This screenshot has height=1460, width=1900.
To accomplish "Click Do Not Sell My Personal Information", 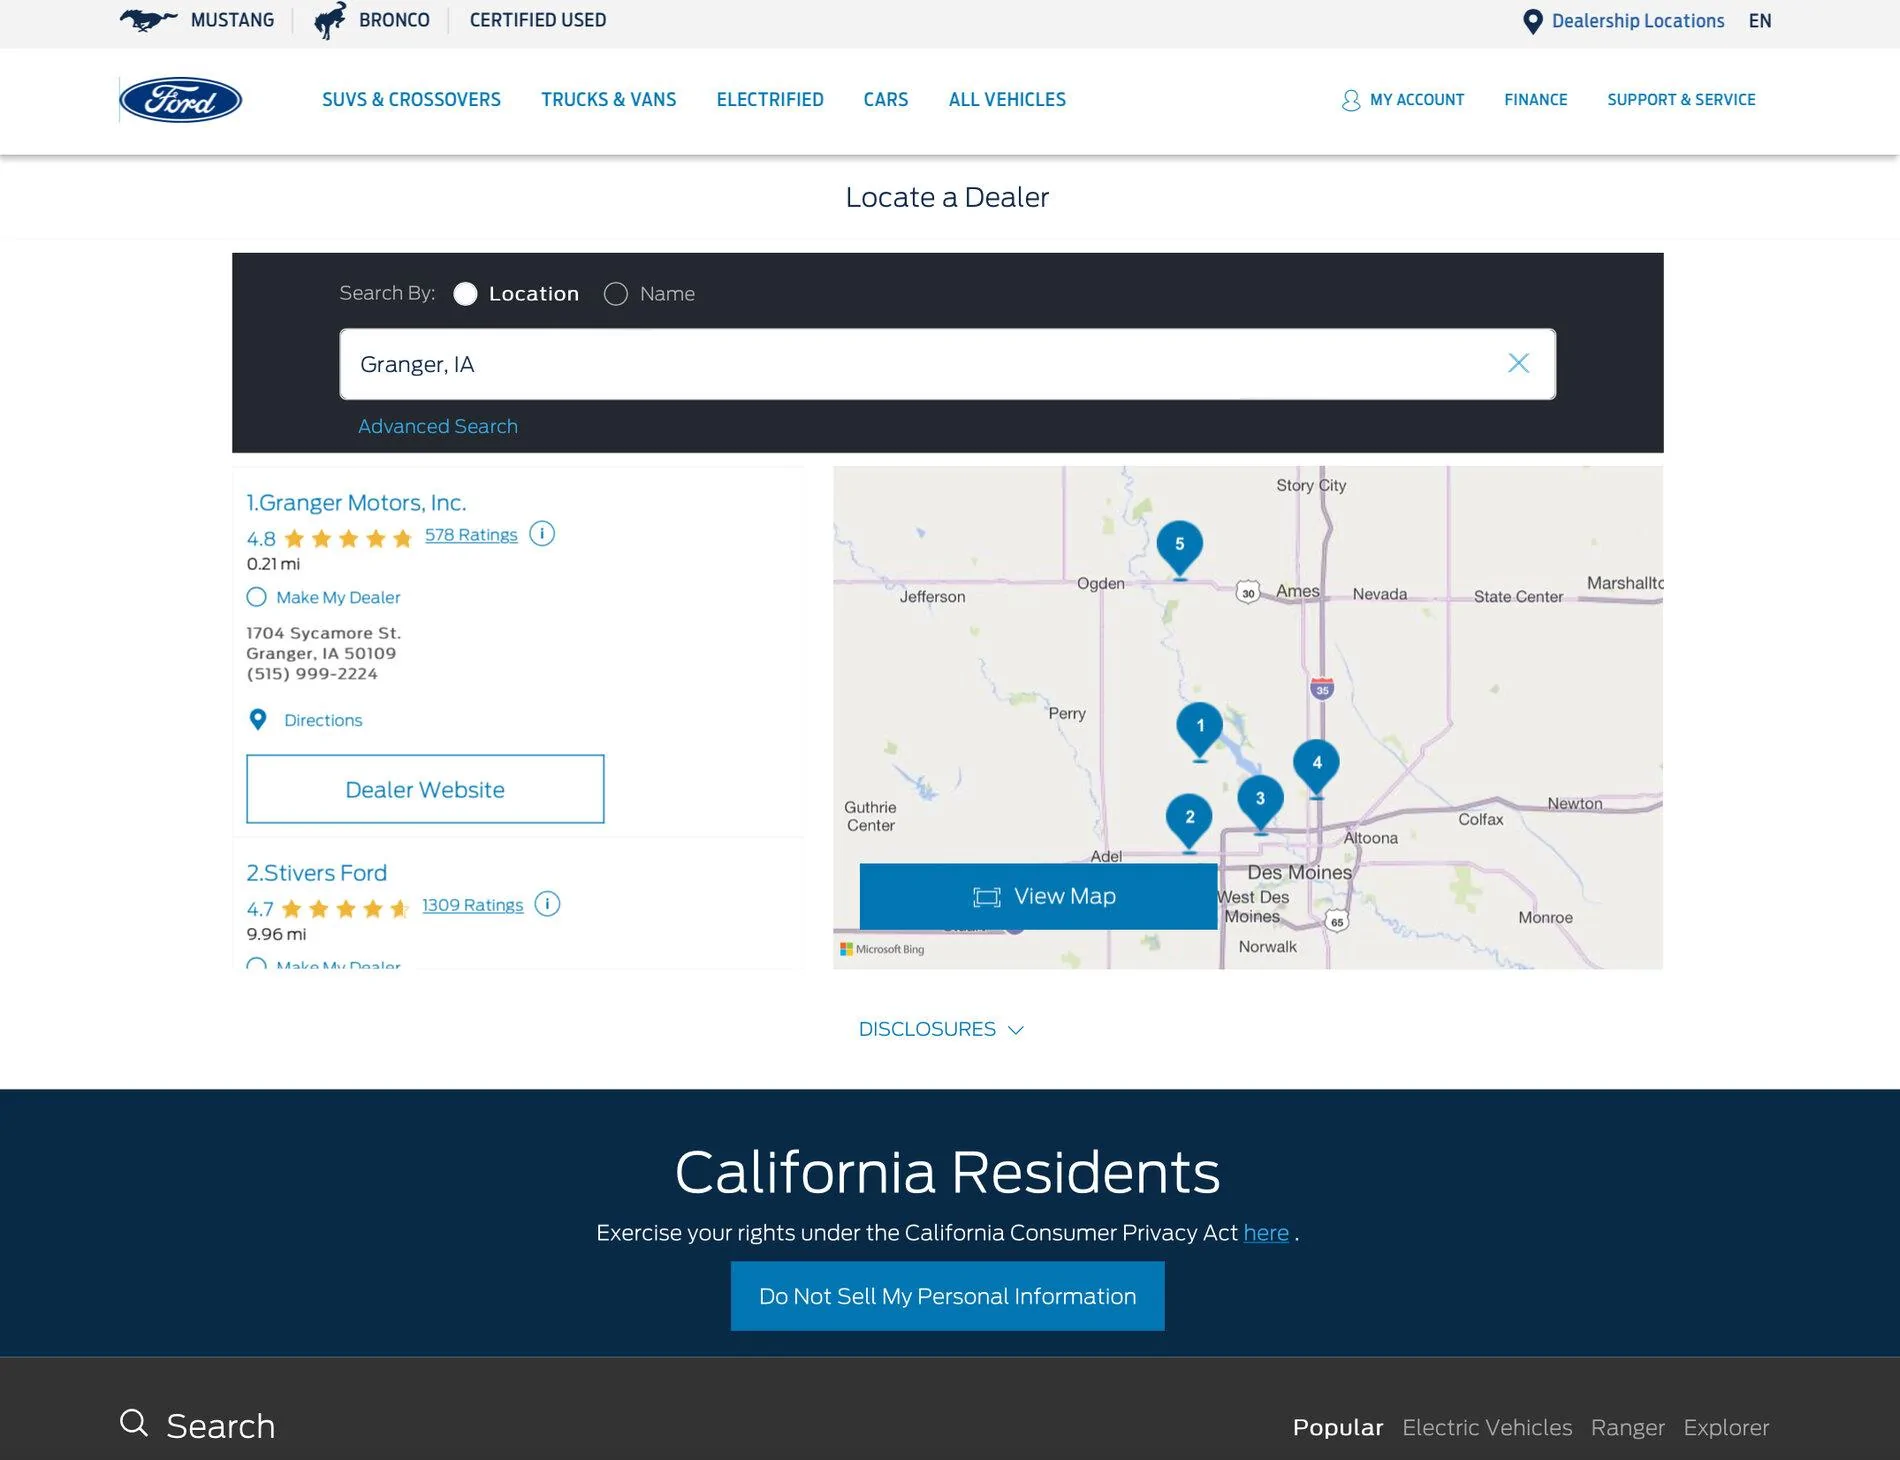I will click(947, 1296).
